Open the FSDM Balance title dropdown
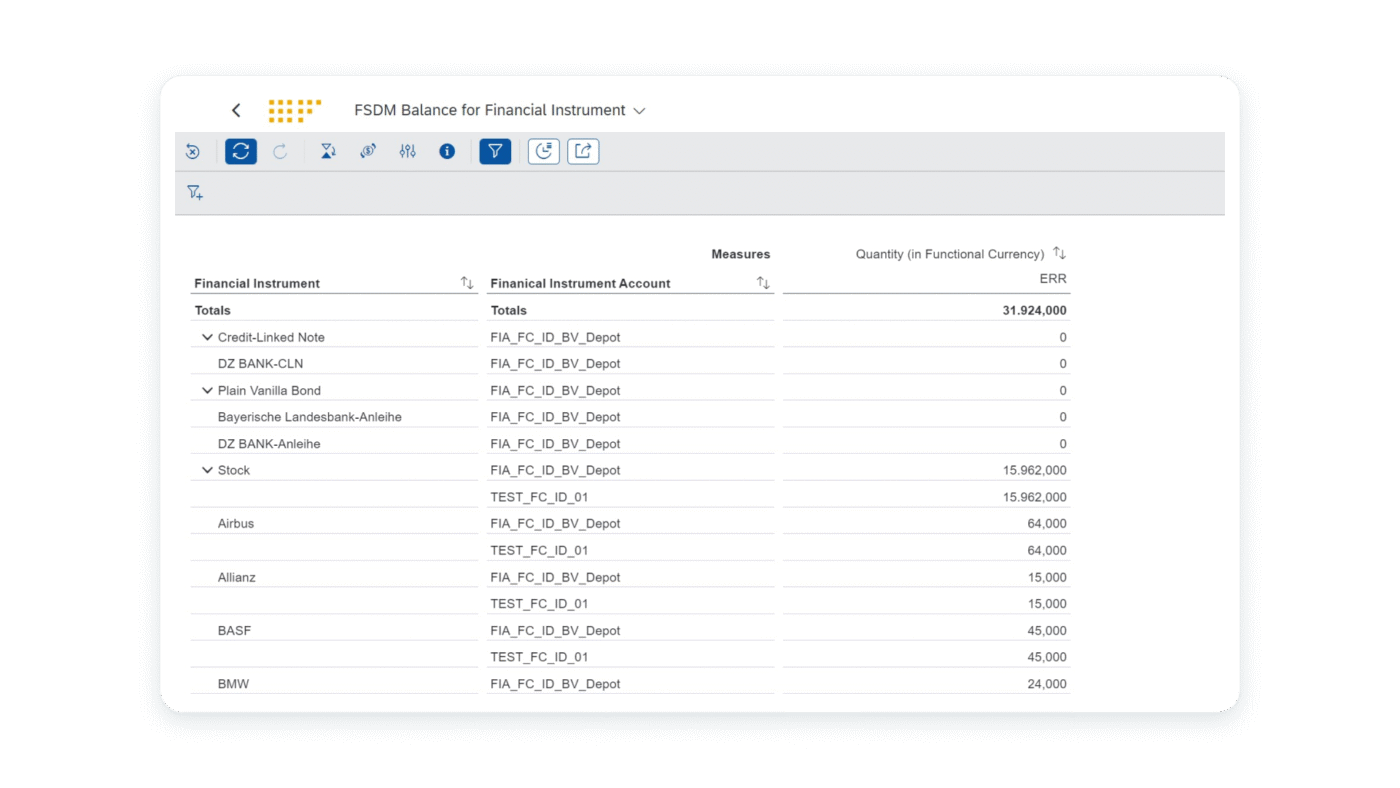This screenshot has width=1400, height=788. [x=639, y=111]
